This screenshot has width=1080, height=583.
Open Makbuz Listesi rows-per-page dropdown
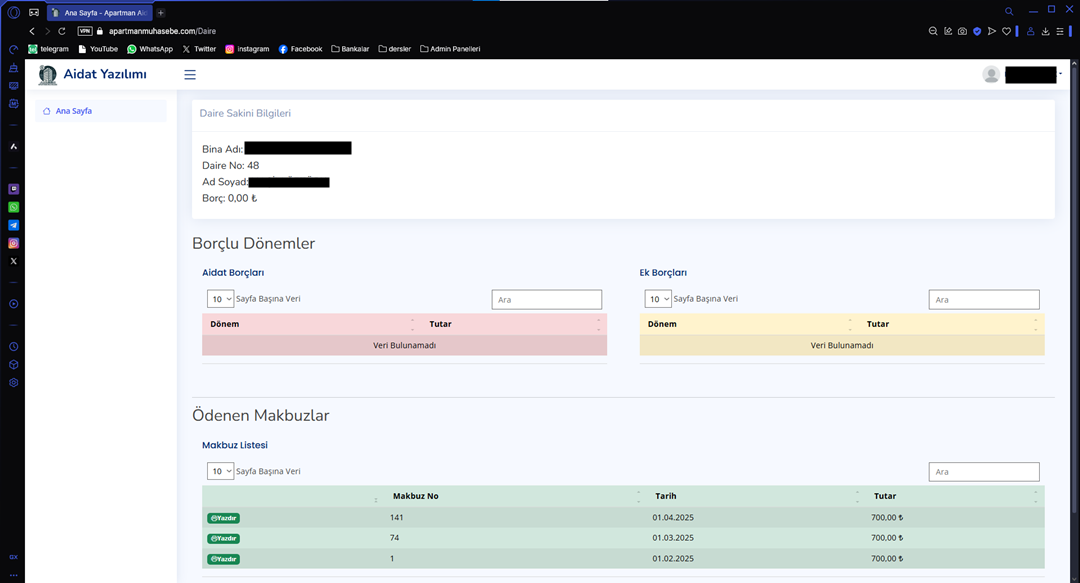(x=221, y=471)
